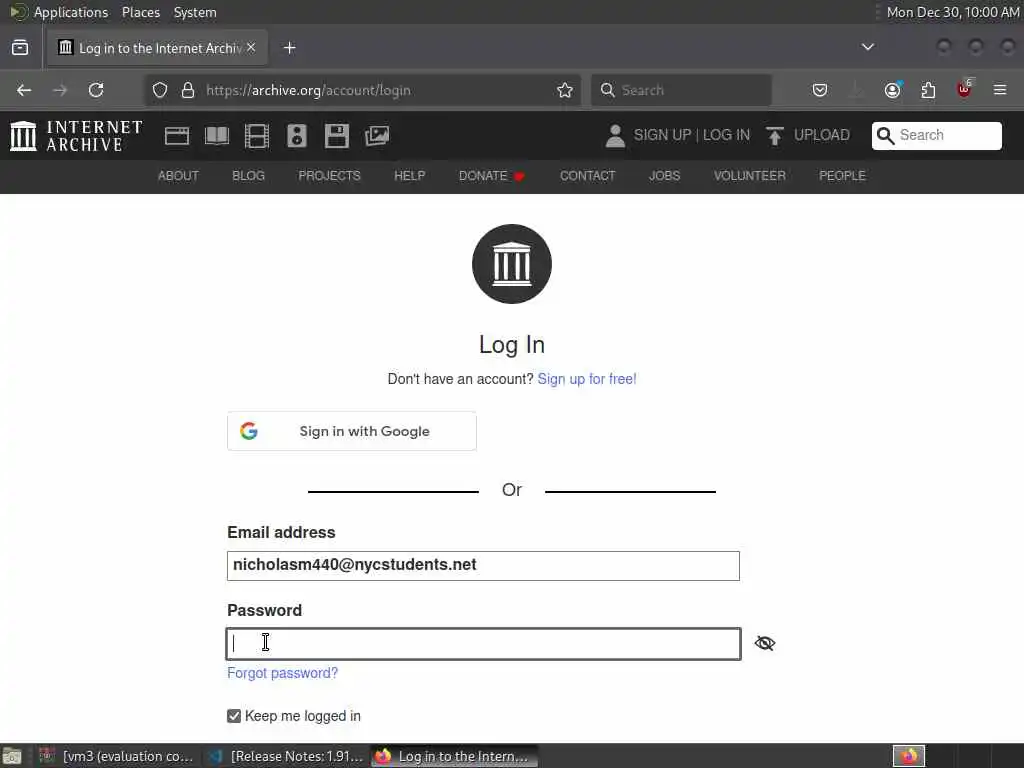The image size is (1024, 768).
Task: Click SIGN UP in the top bar
Action: [662, 135]
